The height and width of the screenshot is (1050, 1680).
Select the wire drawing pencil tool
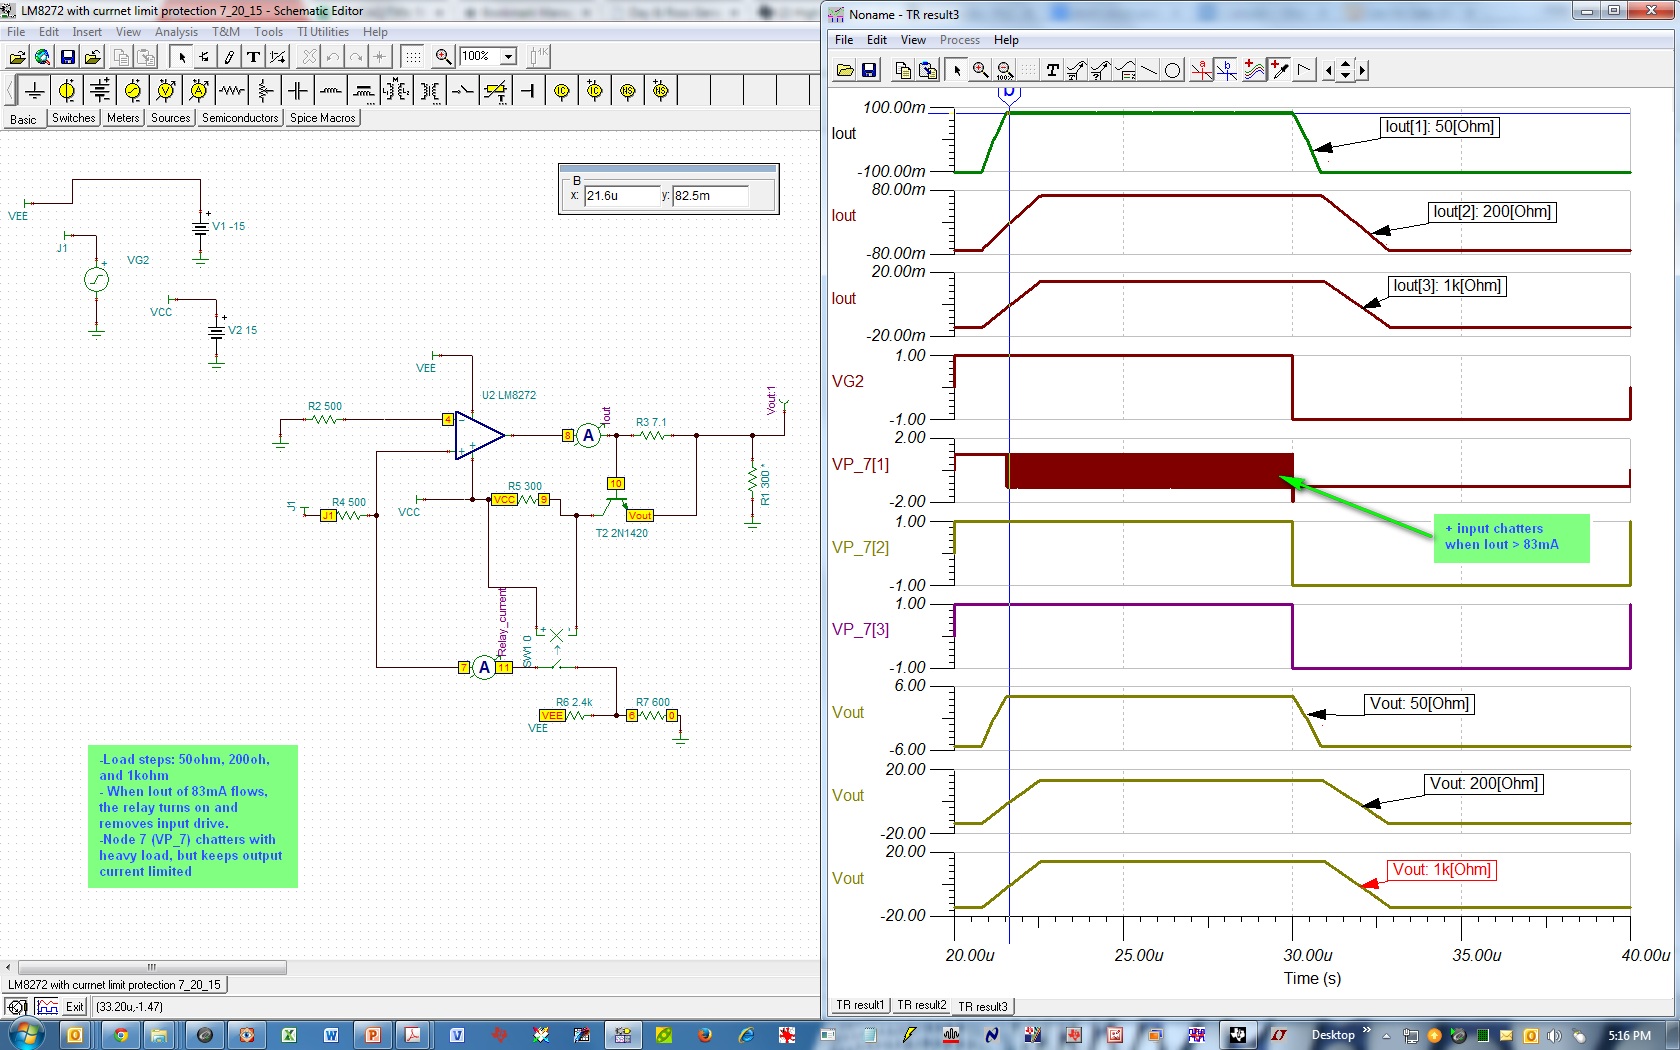pos(229,57)
